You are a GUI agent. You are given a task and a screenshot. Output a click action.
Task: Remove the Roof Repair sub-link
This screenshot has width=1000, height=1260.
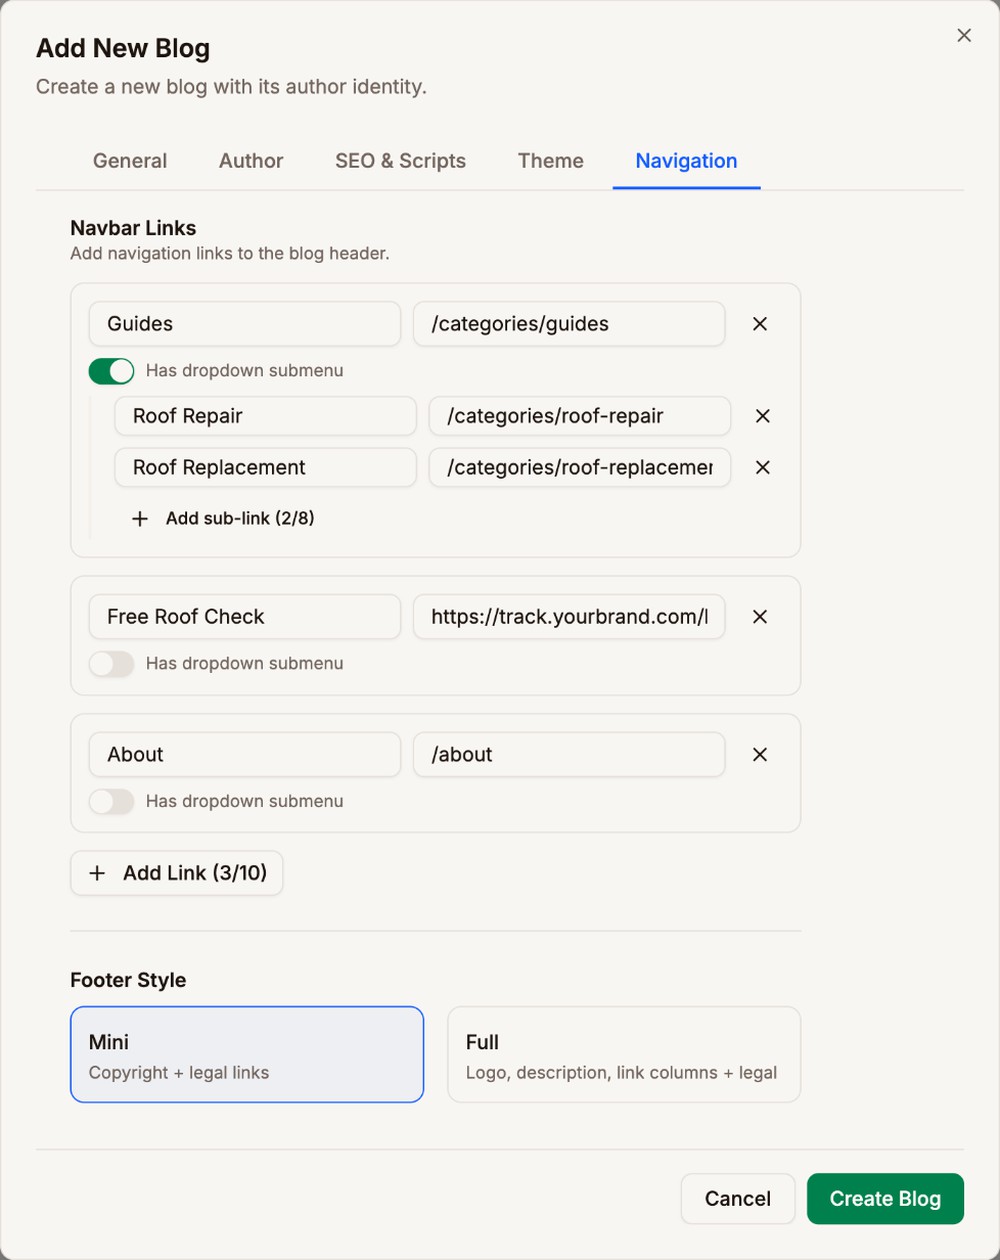(x=763, y=416)
